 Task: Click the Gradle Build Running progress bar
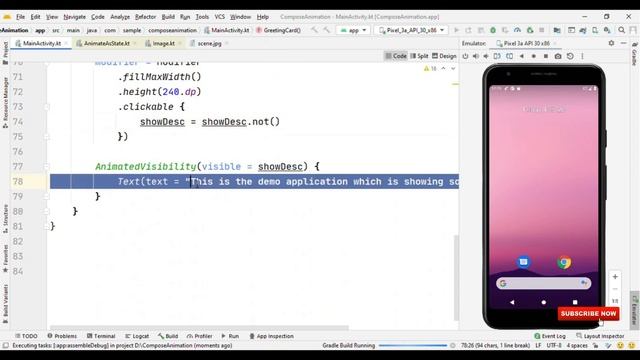[x=413, y=345]
